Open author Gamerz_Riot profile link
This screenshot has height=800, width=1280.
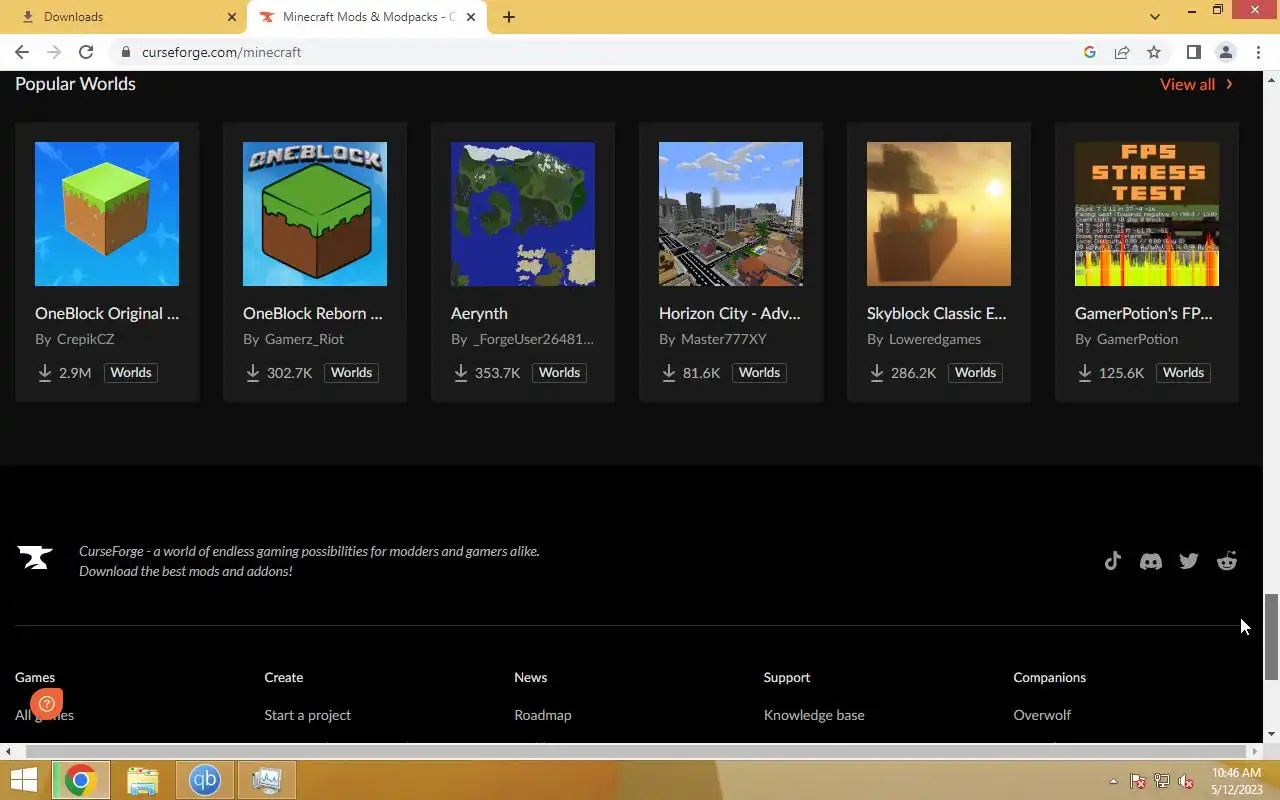tap(304, 339)
